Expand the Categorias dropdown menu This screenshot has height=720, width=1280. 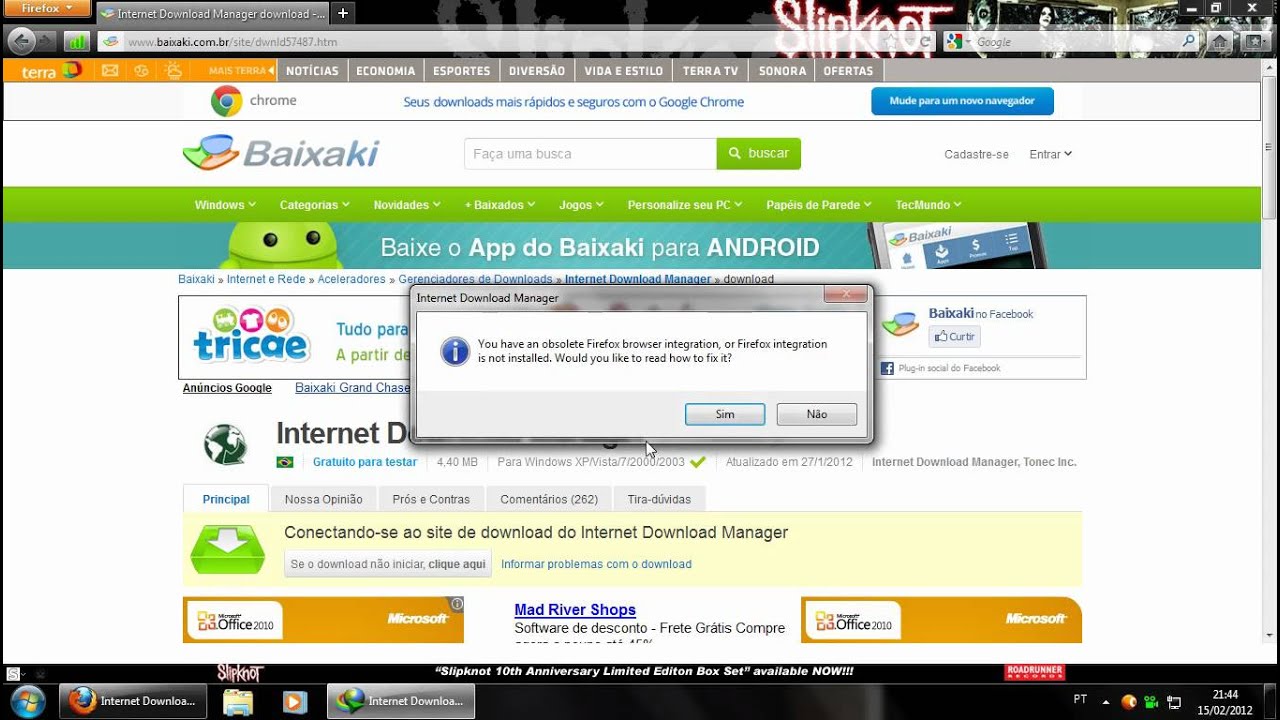pyautogui.click(x=314, y=205)
